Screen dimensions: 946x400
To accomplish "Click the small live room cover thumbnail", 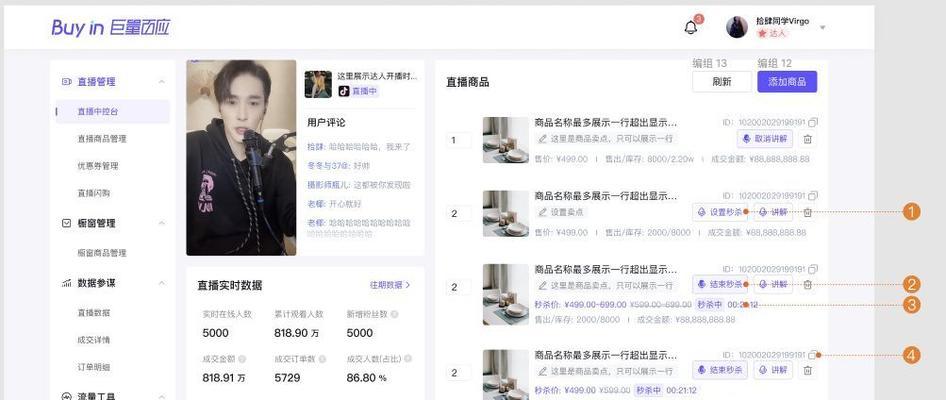I will point(318,84).
